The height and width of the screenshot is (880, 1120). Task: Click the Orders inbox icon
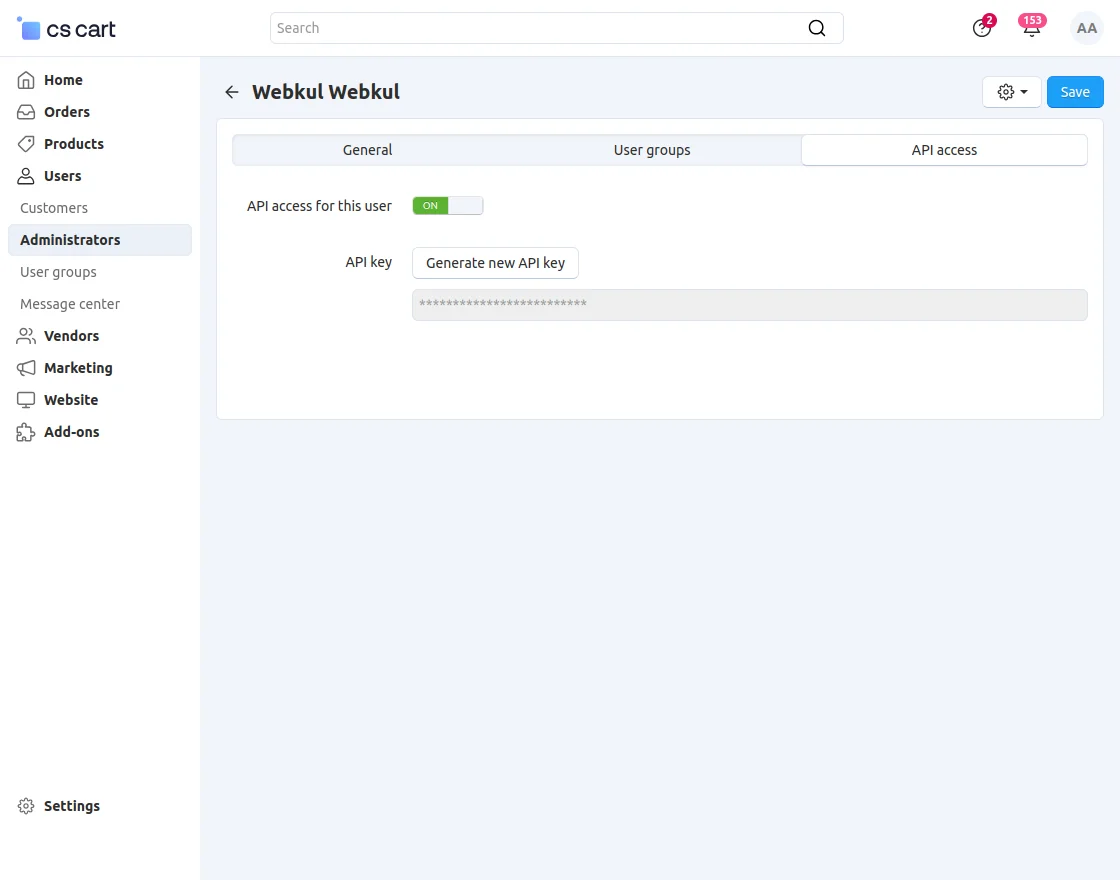[x=26, y=112]
